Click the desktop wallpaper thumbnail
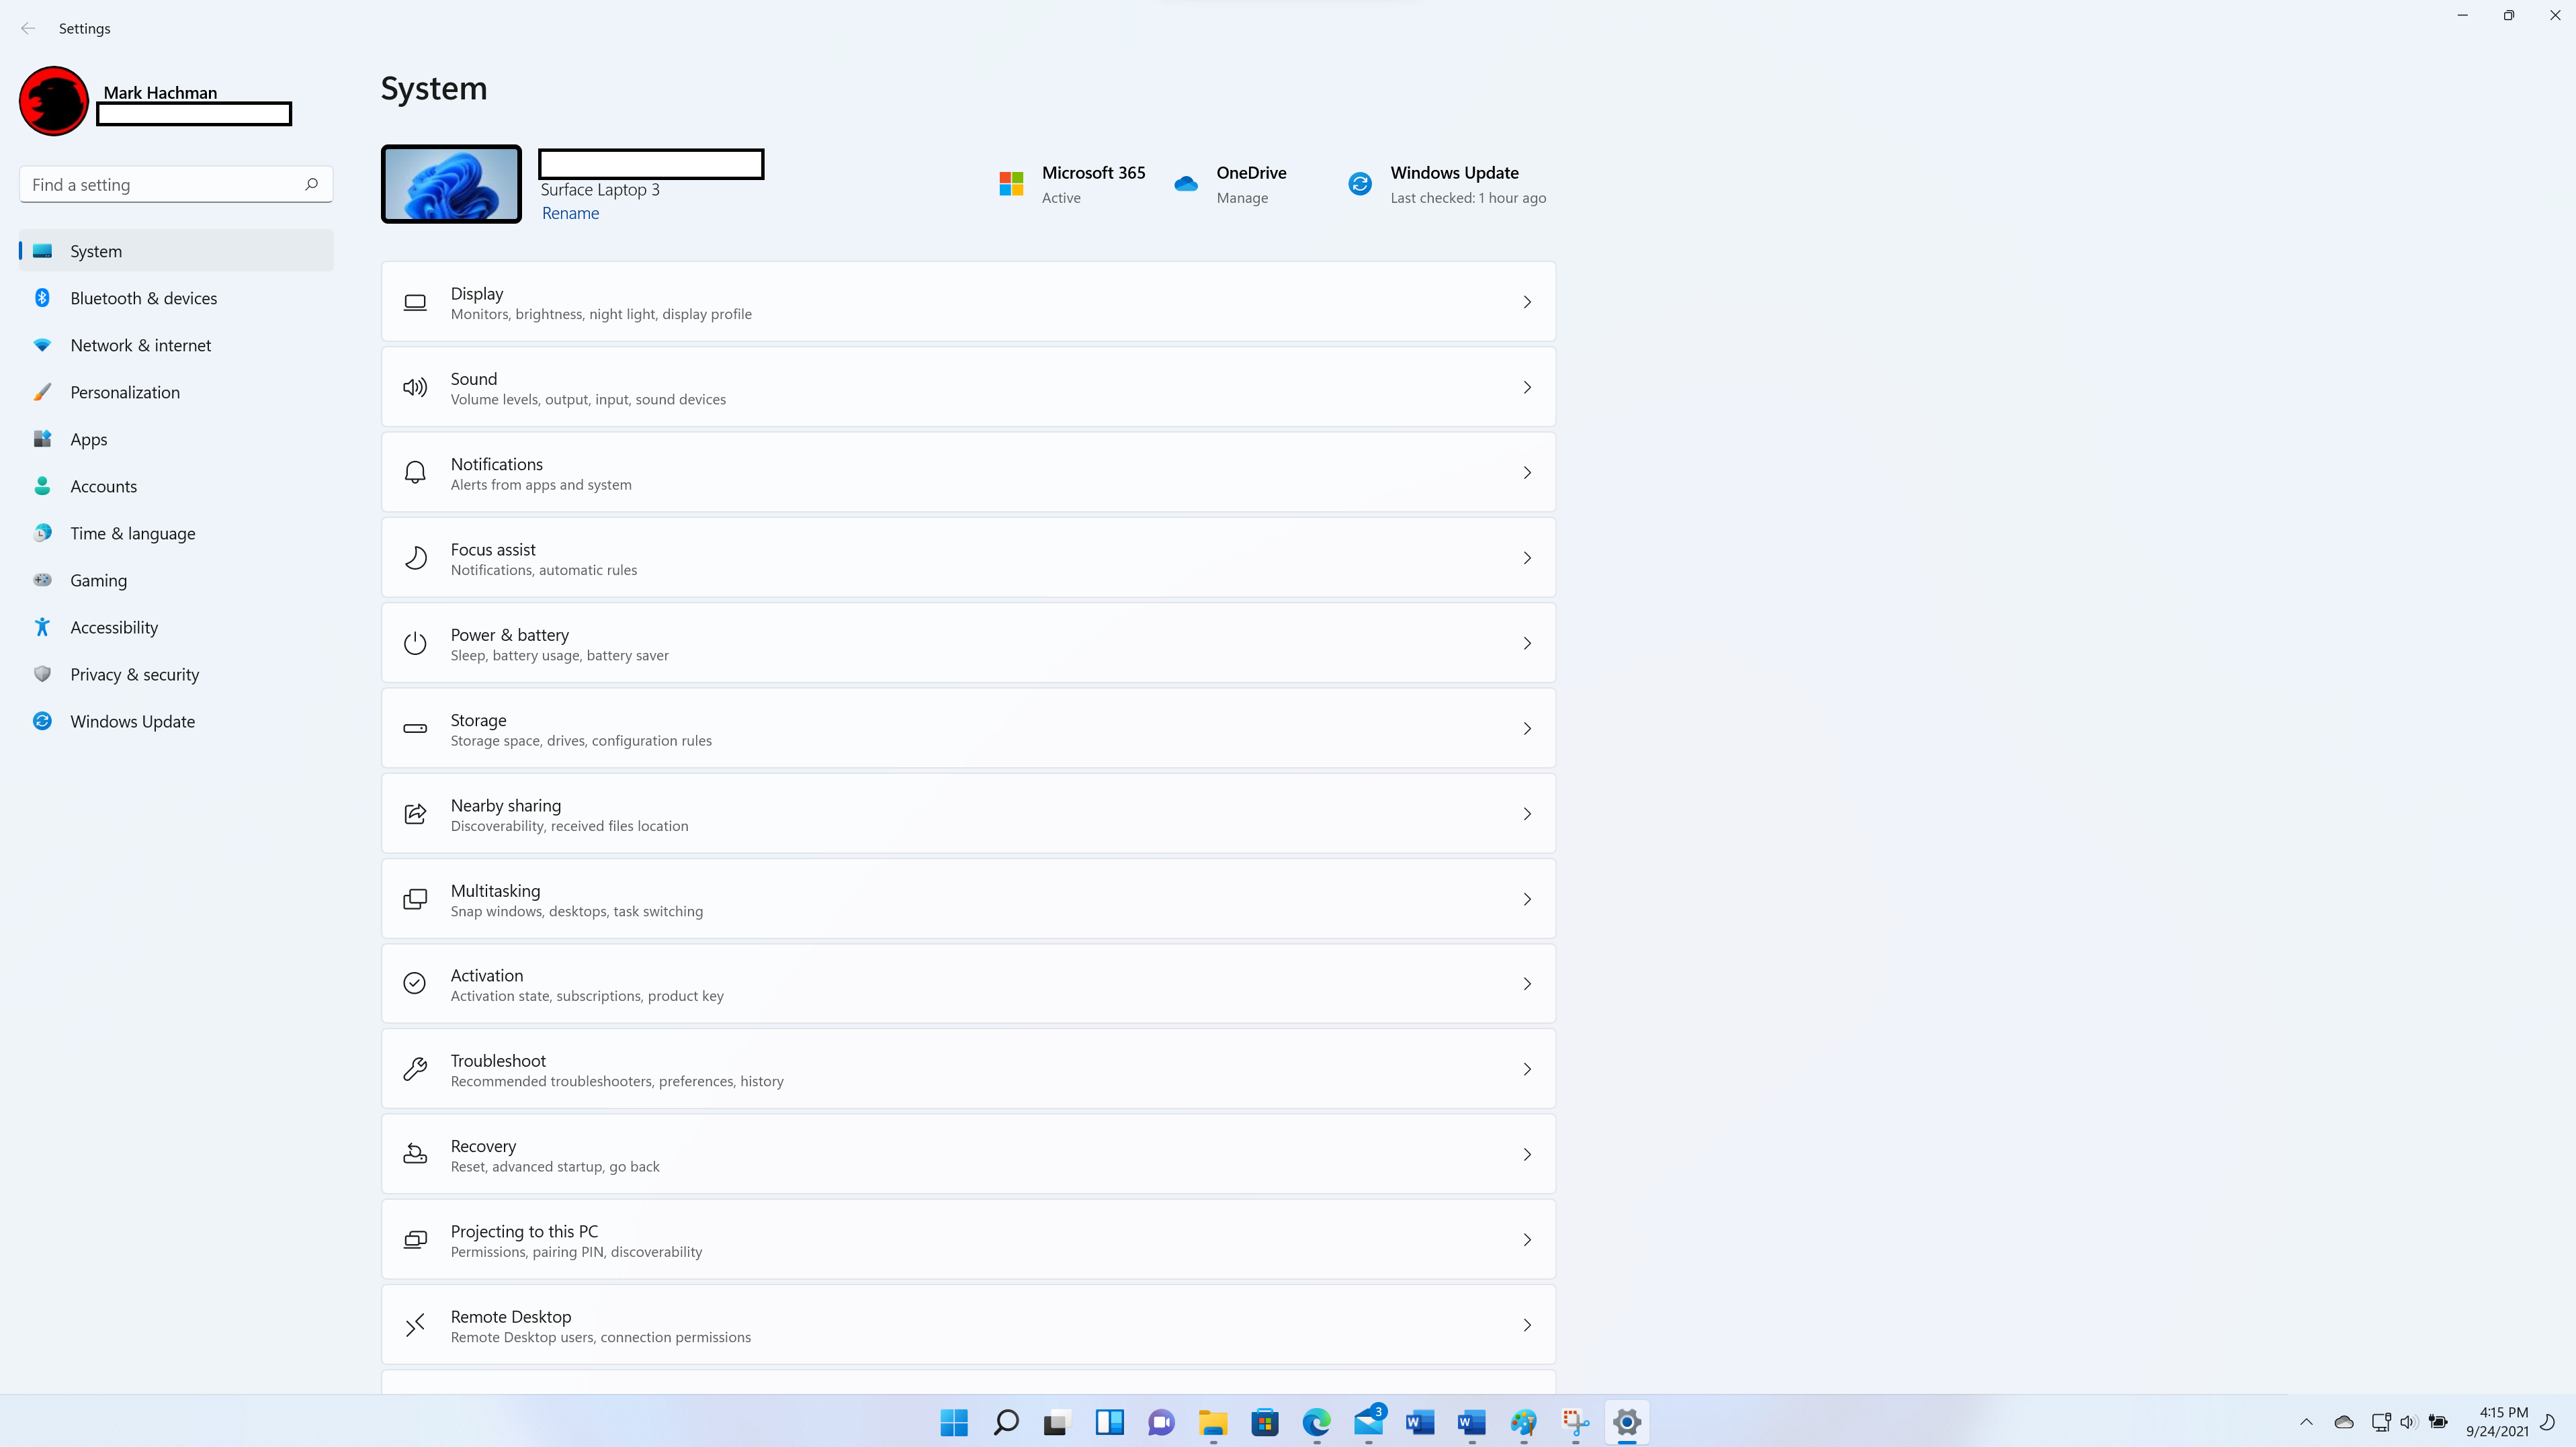Viewport: 2576px width, 1447px height. tap(451, 184)
